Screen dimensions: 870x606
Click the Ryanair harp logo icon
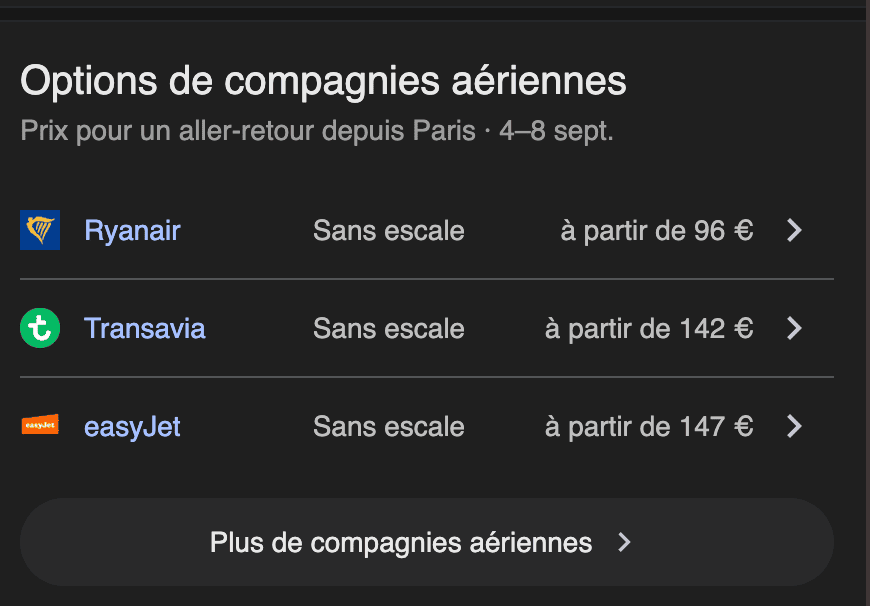tap(40, 230)
